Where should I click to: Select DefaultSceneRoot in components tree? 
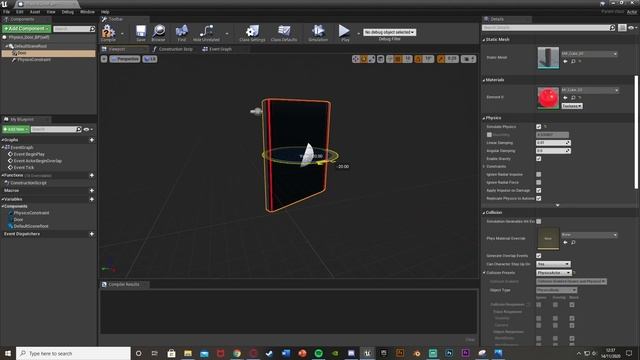[x=30, y=46]
